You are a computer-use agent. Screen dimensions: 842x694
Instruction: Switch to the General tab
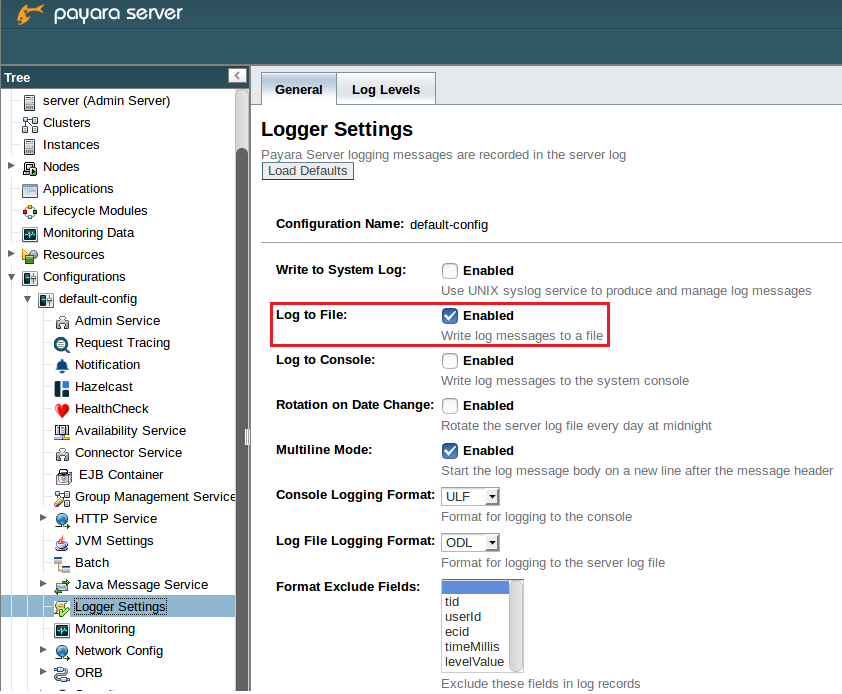tap(299, 89)
